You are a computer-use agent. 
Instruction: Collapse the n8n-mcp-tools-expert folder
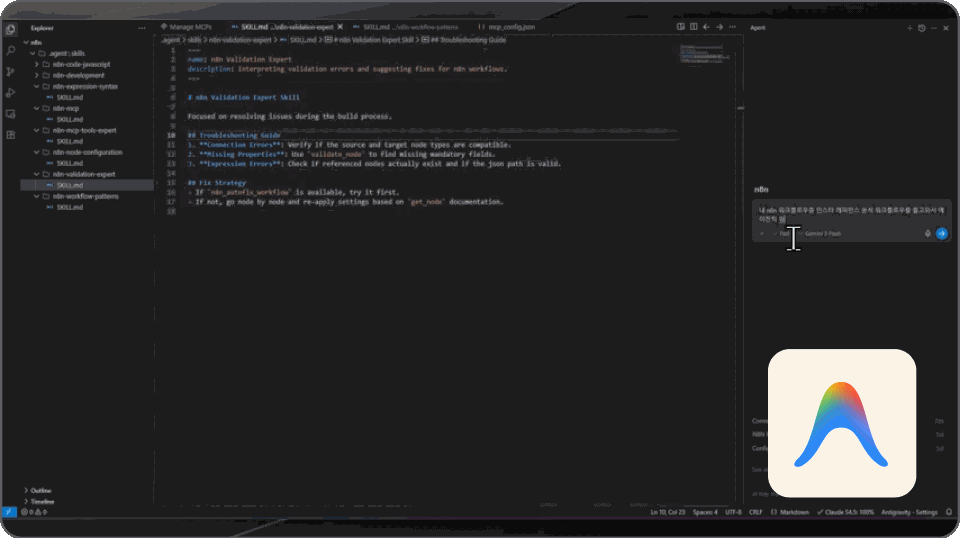coord(37,130)
